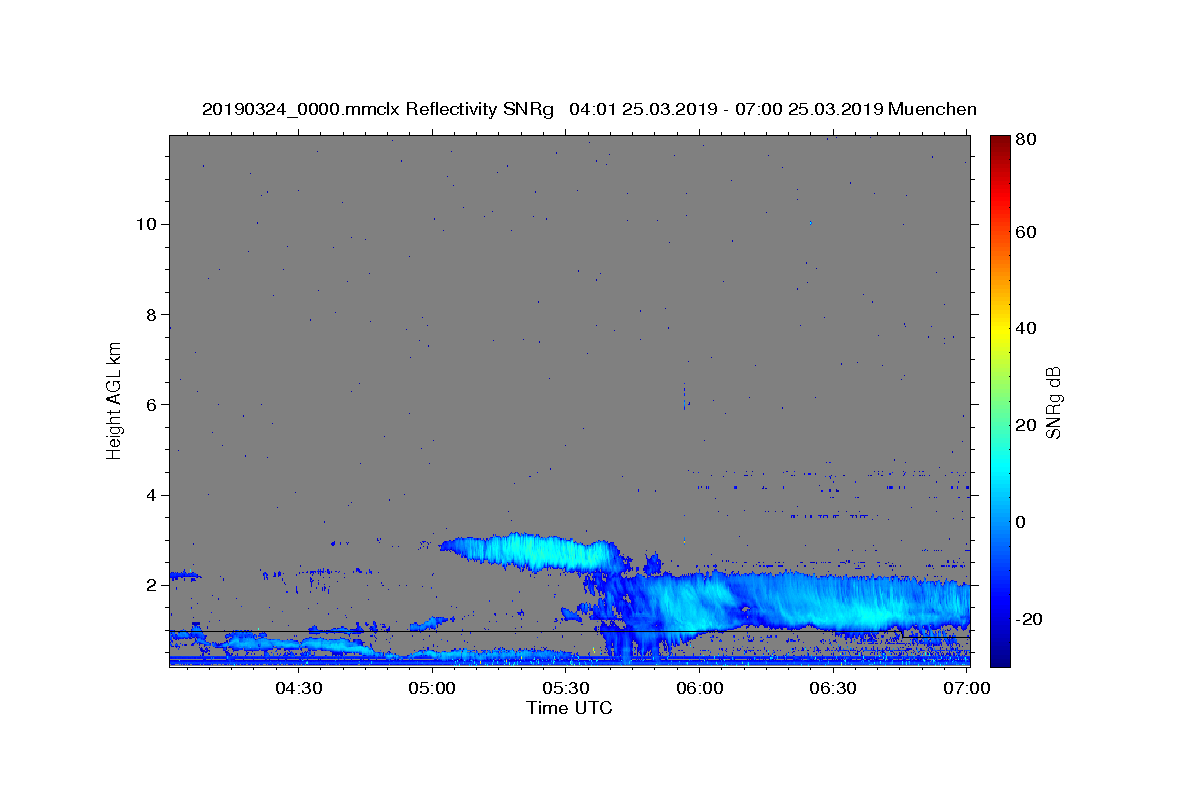This screenshot has width=1200, height=800.
Task: Click the 'Muenchen' location label in the title
Action: pyautogui.click(x=932, y=109)
